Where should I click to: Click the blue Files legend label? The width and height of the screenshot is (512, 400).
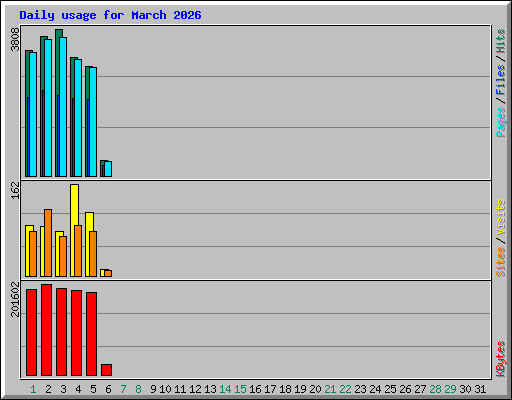coord(500,80)
